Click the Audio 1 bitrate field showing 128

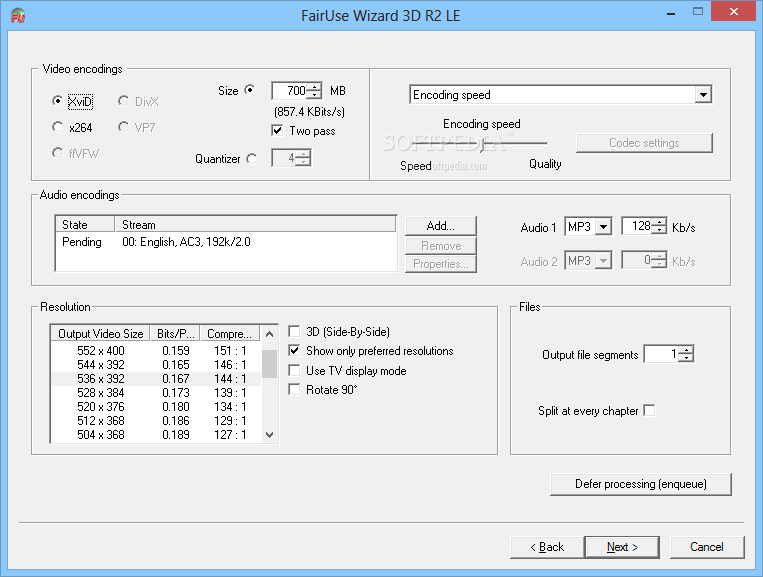(x=637, y=226)
